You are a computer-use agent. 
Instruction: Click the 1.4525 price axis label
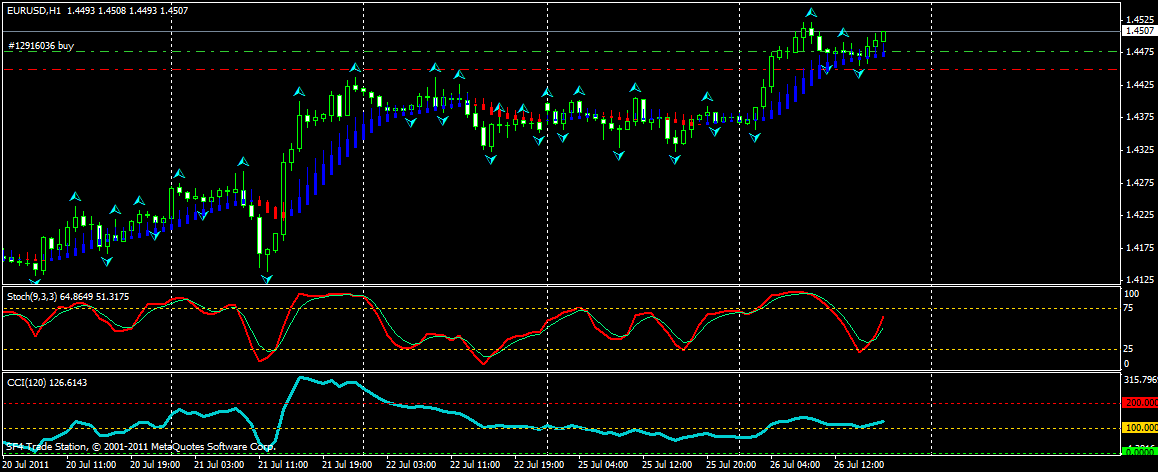coord(1137,20)
